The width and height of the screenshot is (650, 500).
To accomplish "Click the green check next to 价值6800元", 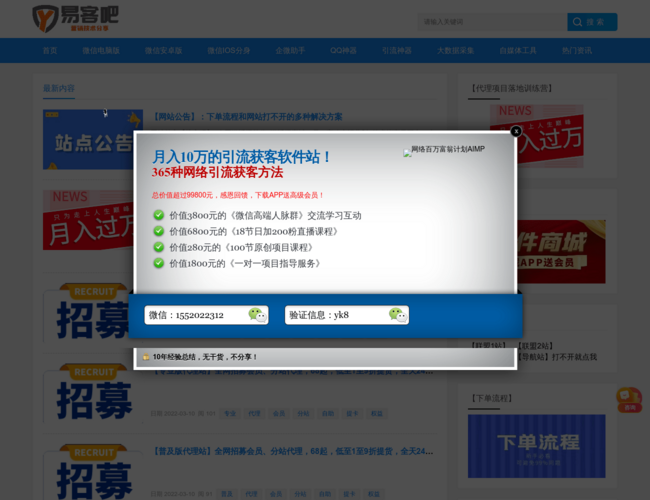I will click(158, 231).
